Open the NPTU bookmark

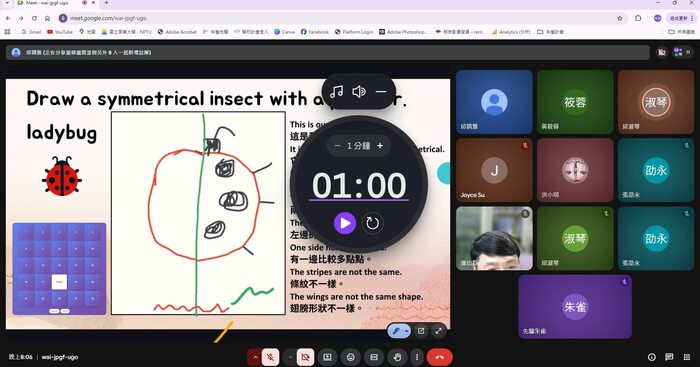click(x=127, y=32)
